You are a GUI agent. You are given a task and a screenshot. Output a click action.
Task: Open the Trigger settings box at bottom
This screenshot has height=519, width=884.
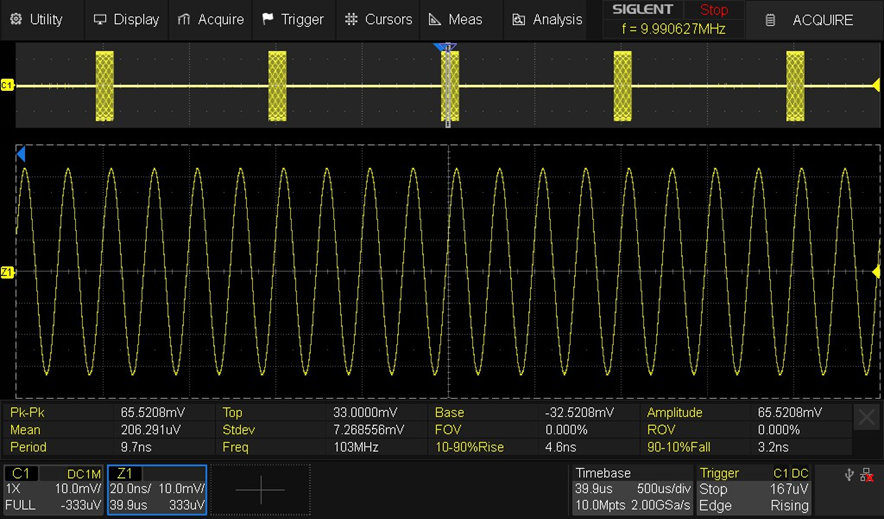tap(754, 489)
